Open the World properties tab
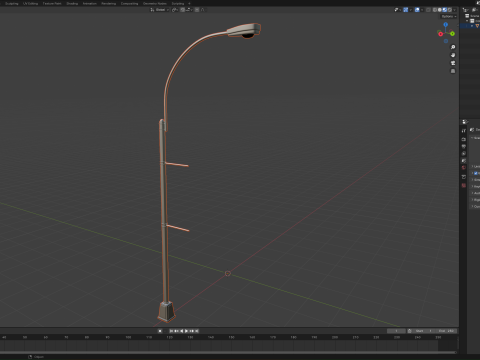The width and height of the screenshot is (480, 360). (464, 167)
